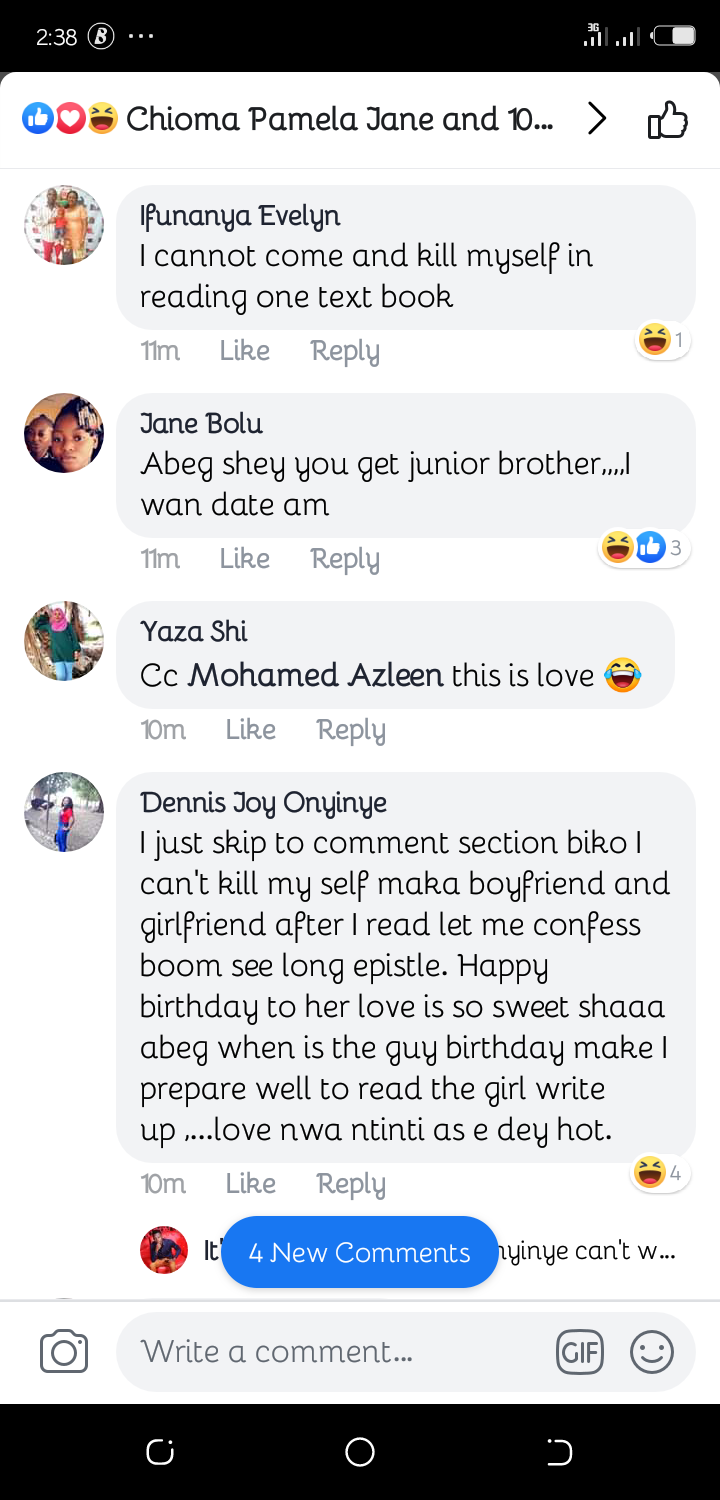The height and width of the screenshot is (1500, 720).
Task: Open the camera icon to attach photo
Action: click(x=64, y=1352)
